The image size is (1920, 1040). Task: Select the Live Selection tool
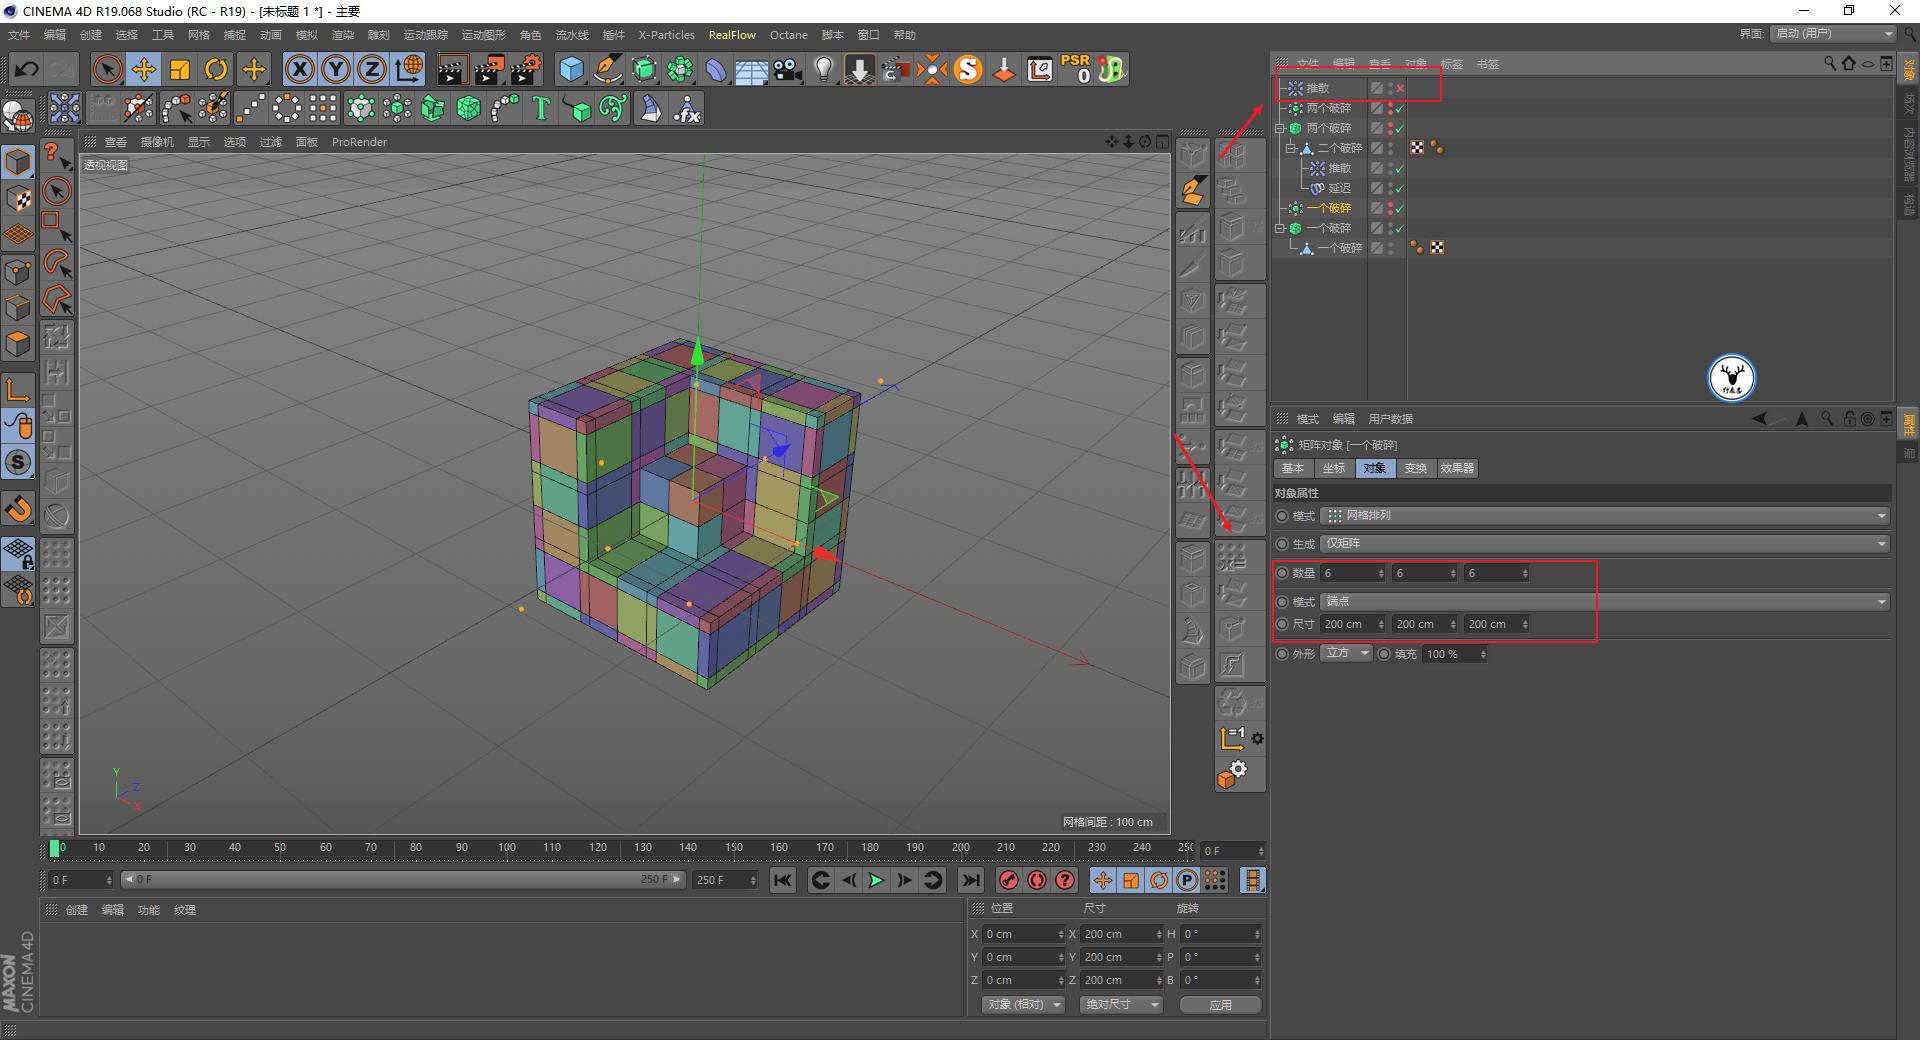pyautogui.click(x=105, y=69)
